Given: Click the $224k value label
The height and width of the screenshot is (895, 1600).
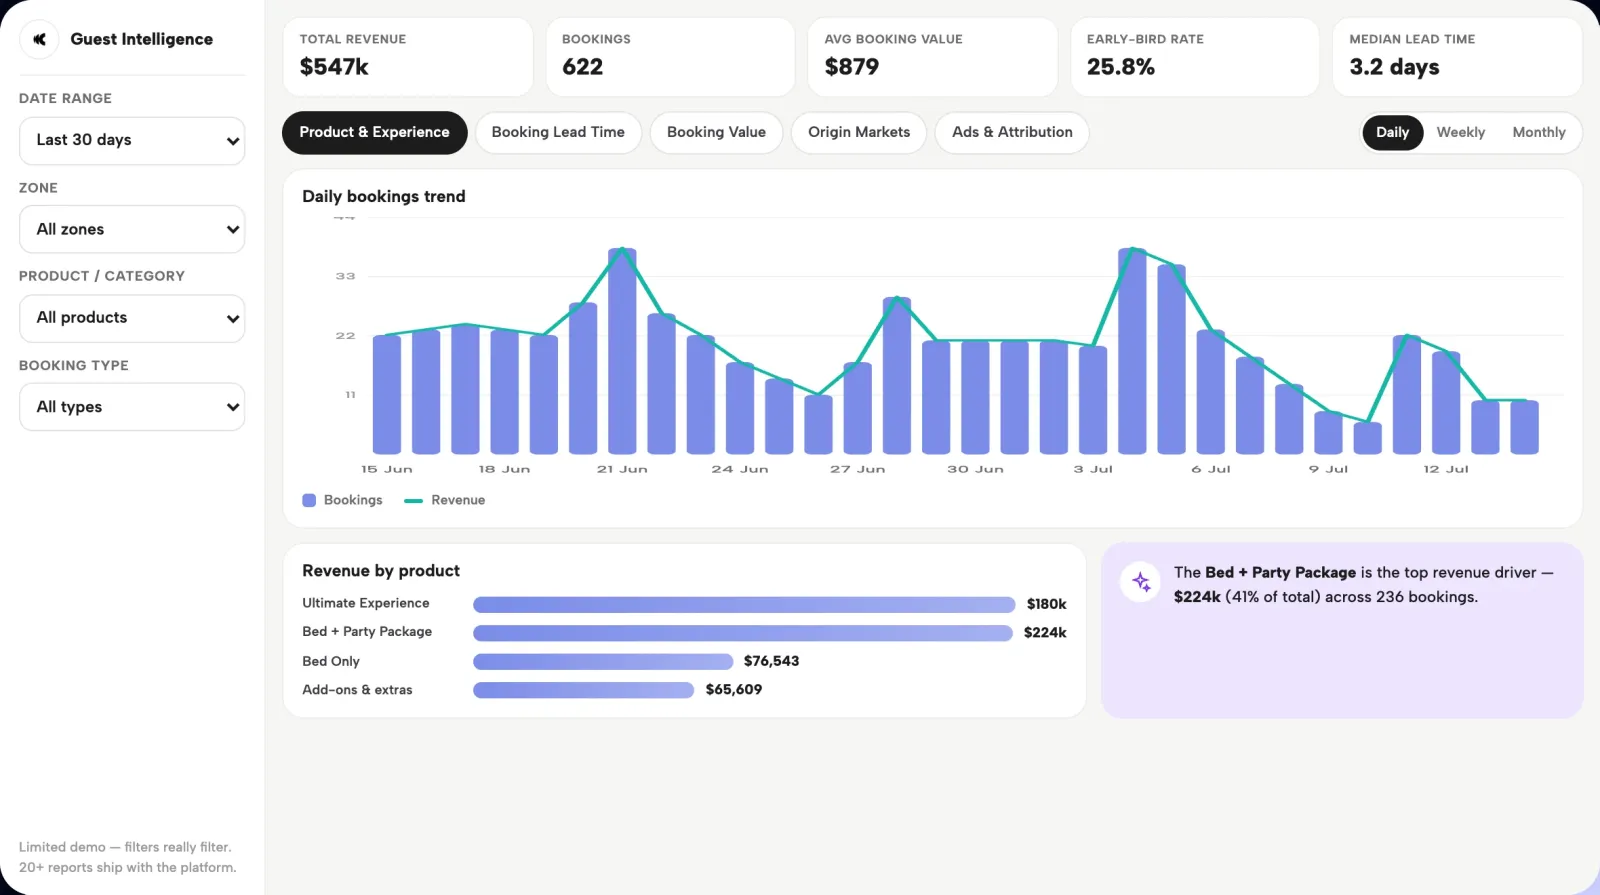Looking at the screenshot, I should (x=1045, y=633).
